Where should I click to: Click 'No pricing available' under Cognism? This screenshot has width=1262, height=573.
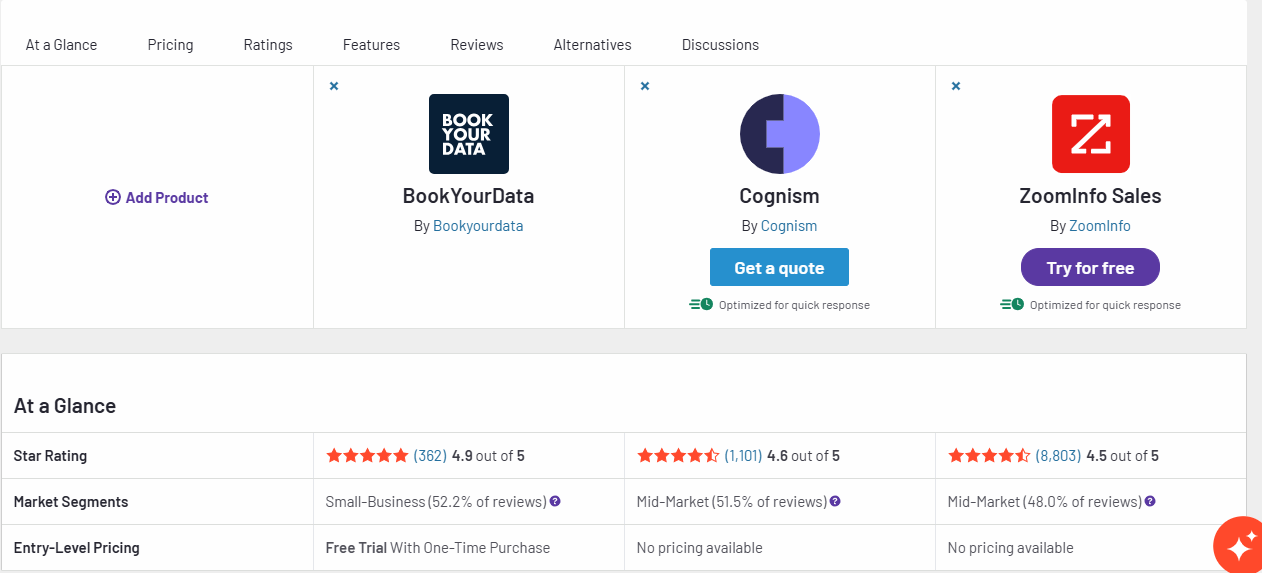coord(700,547)
